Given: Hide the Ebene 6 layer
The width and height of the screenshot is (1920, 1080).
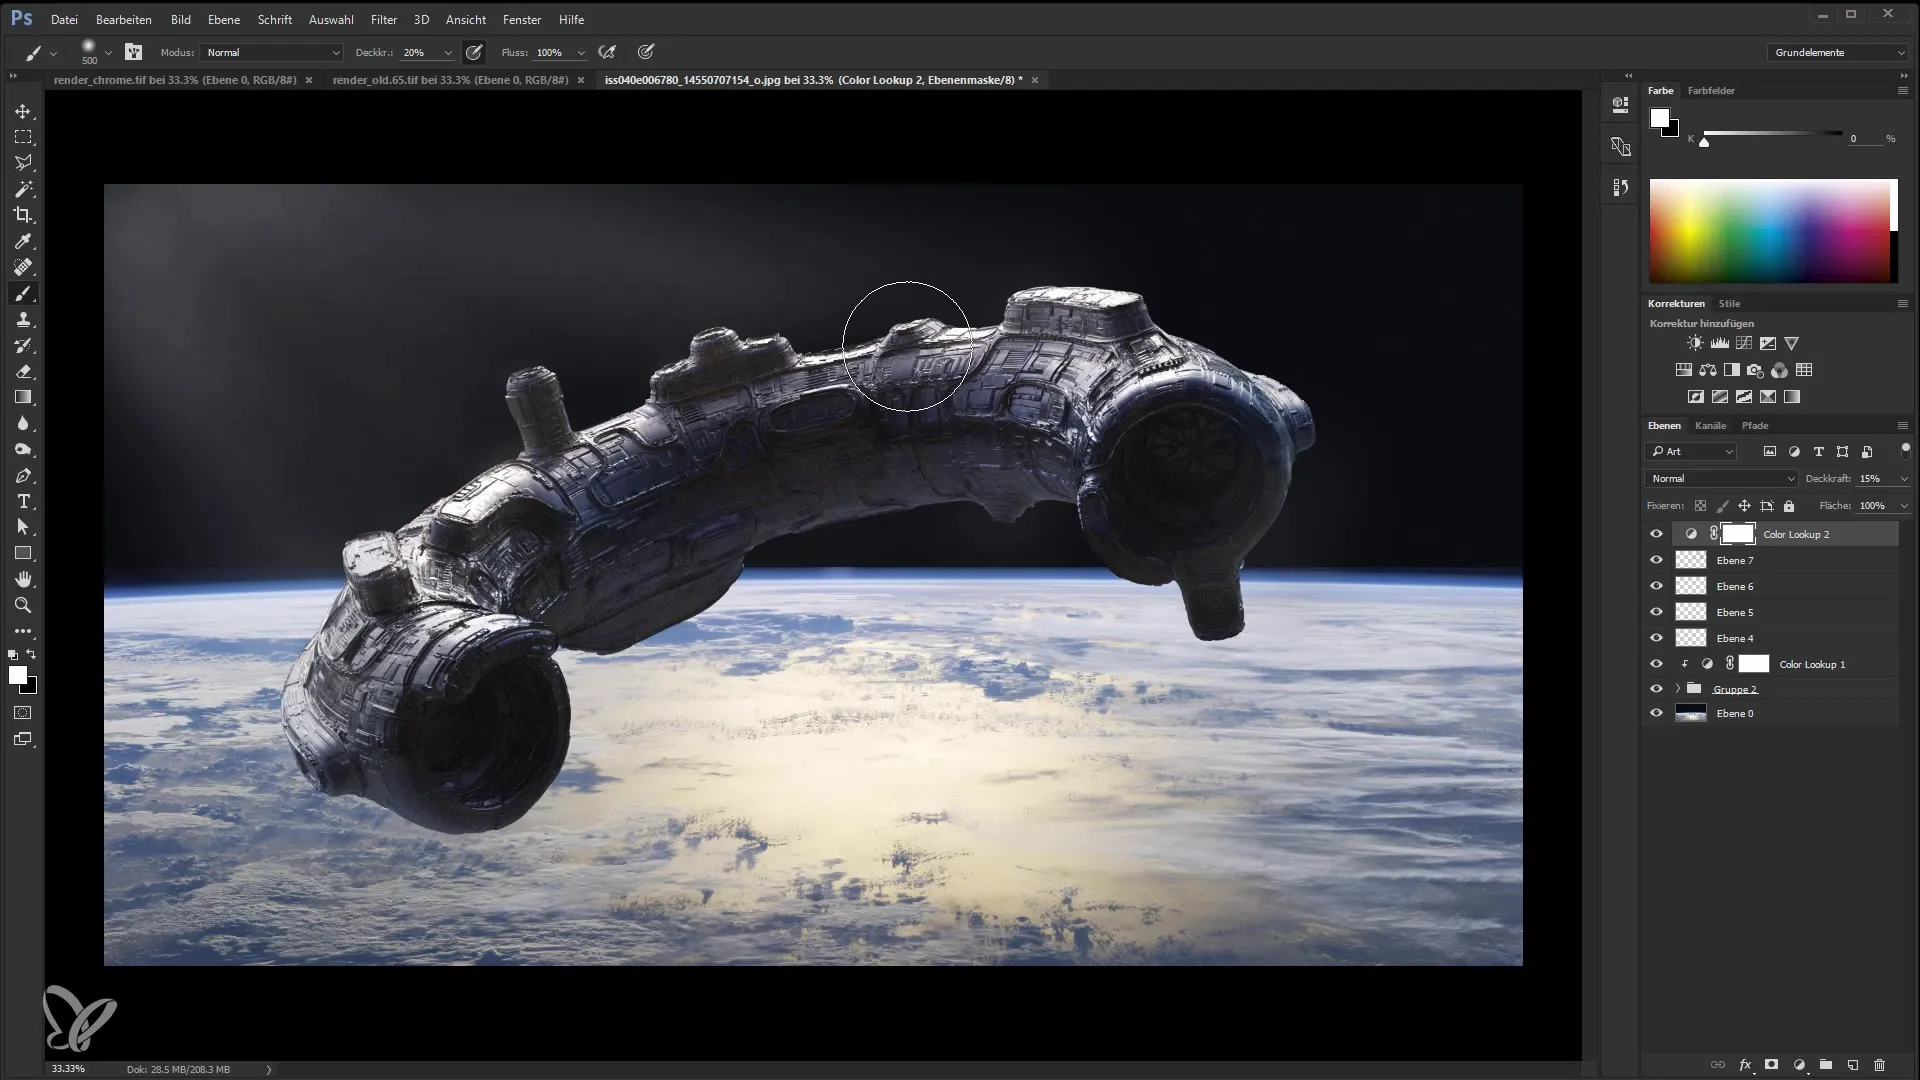Looking at the screenshot, I should point(1656,586).
